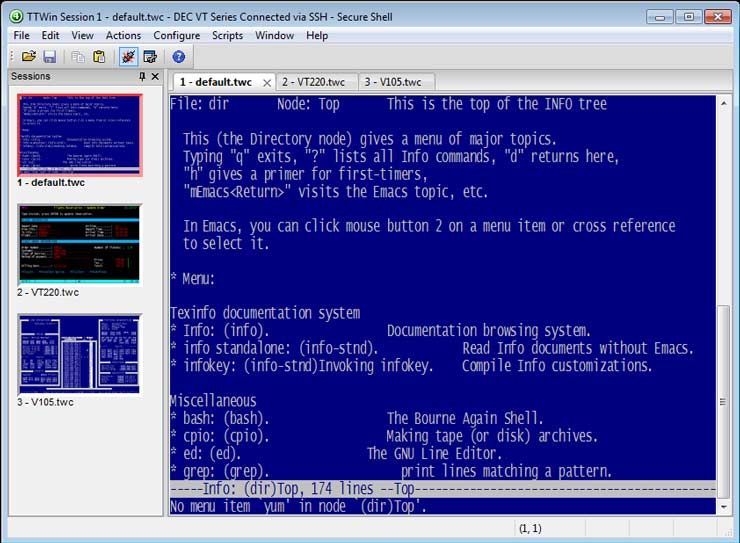The height and width of the screenshot is (543, 740).
Task: Select the 3 - V105.twc session thumbnail
Action: click(80, 354)
